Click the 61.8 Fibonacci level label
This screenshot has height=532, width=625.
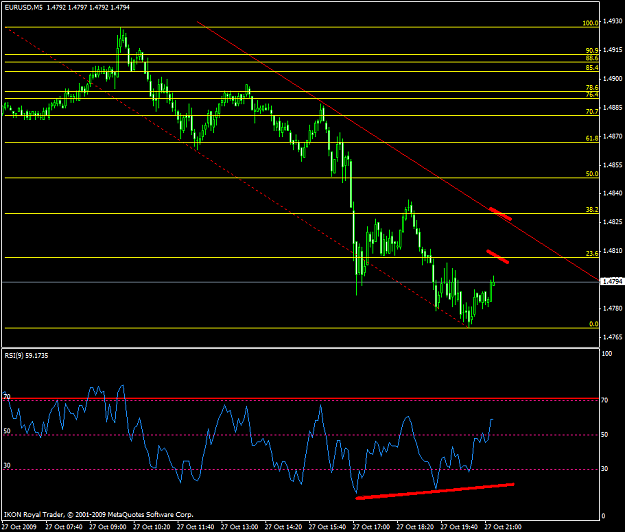pyautogui.click(x=592, y=138)
